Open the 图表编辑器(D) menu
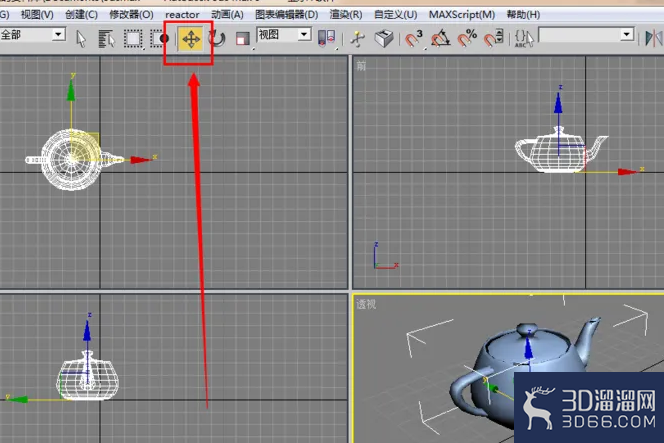This screenshot has height=443, width=664. (287, 15)
